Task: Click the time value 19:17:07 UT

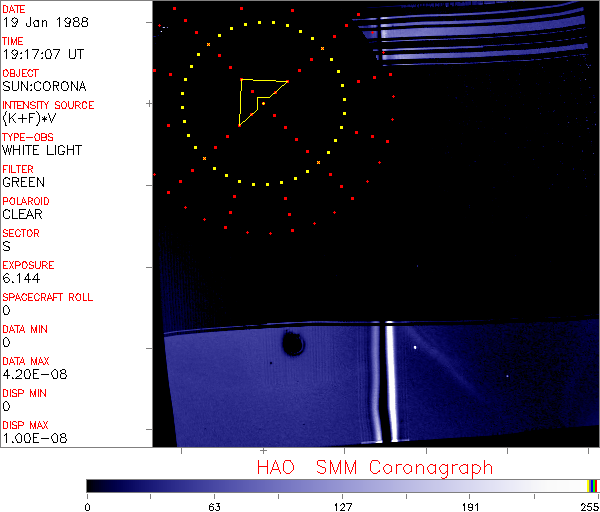Action: (x=42, y=54)
